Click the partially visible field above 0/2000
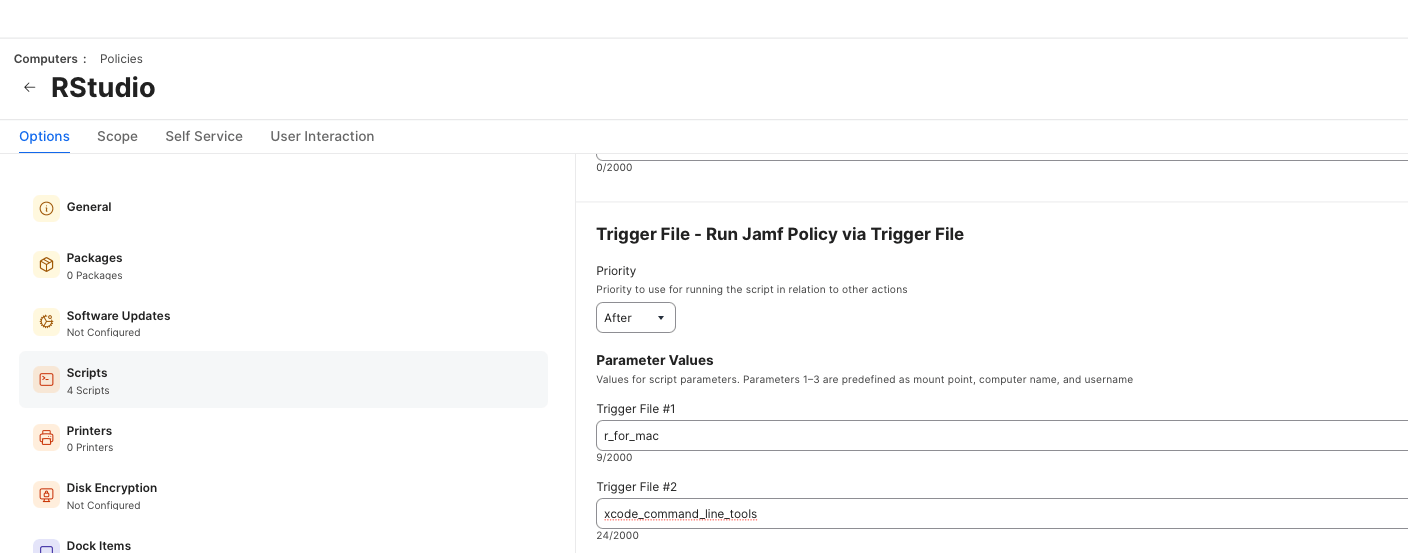The image size is (1408, 553). click(1002, 157)
